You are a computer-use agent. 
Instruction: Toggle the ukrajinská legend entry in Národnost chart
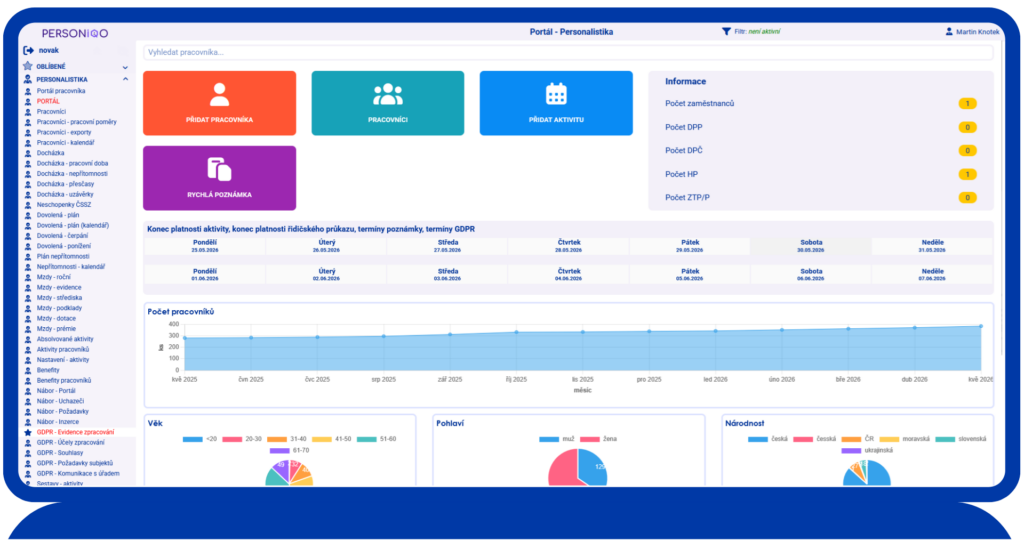click(867, 450)
